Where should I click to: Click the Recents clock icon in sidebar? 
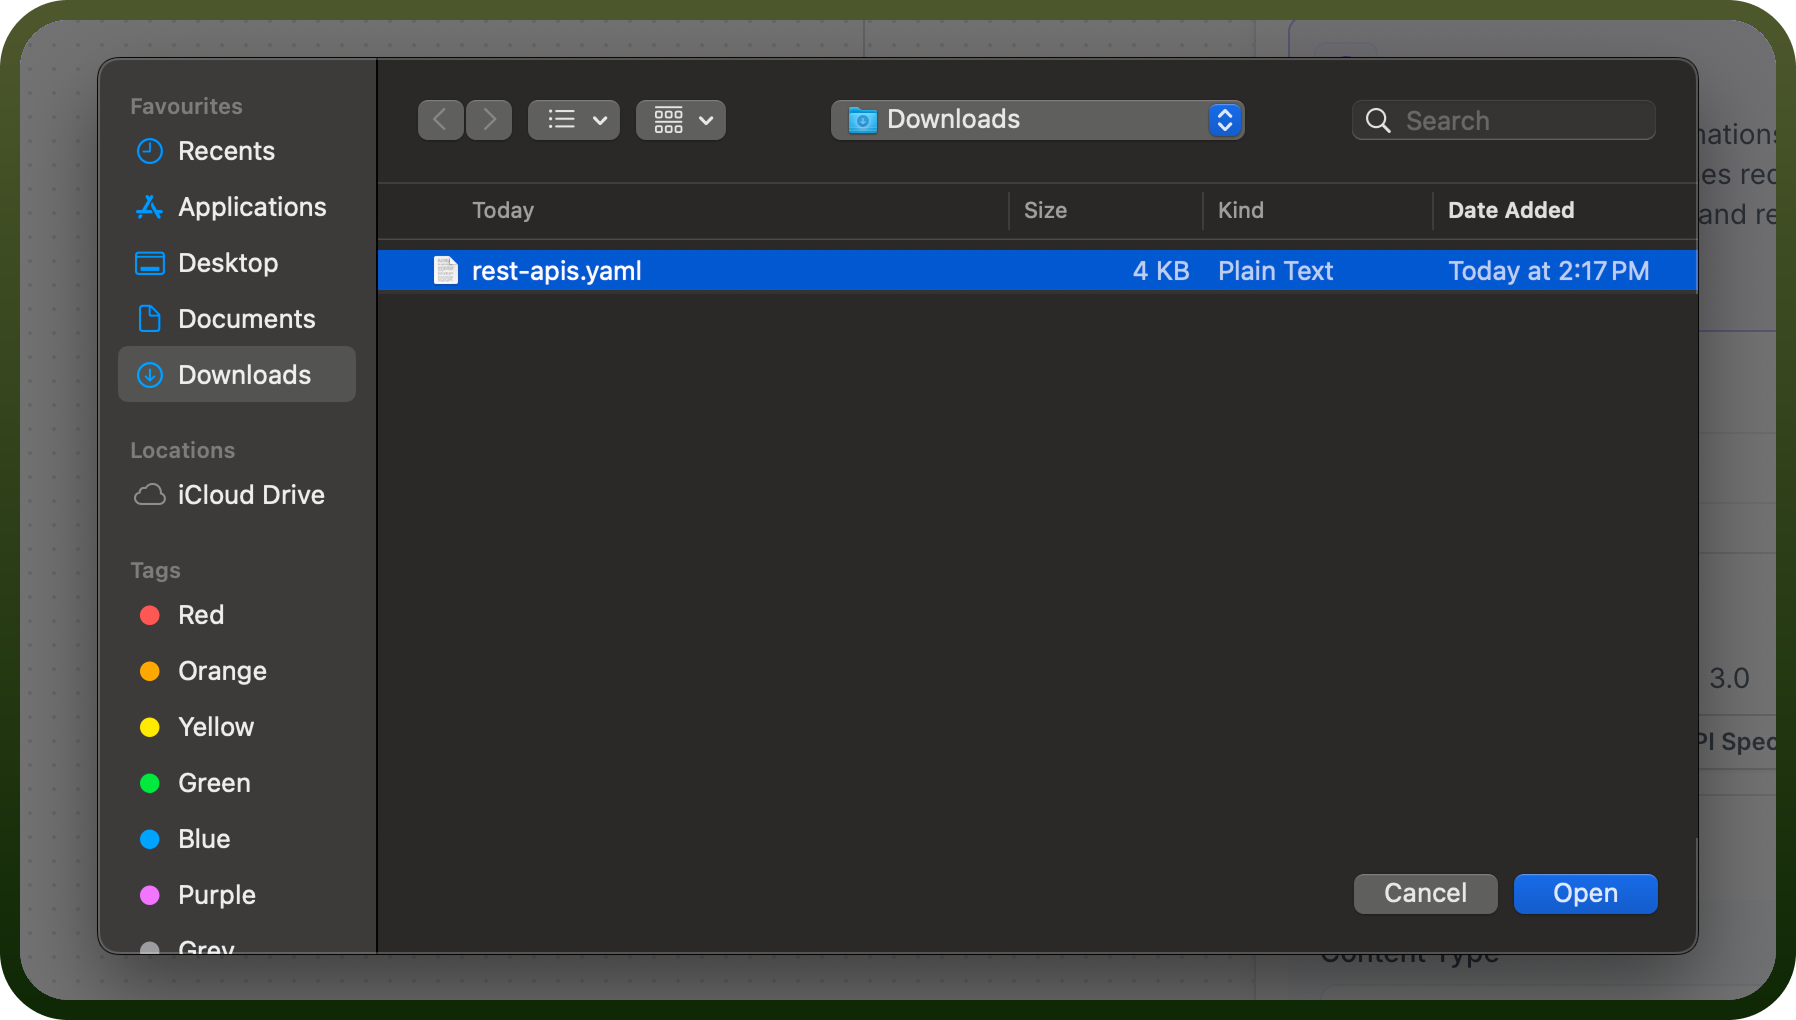pyautogui.click(x=150, y=151)
